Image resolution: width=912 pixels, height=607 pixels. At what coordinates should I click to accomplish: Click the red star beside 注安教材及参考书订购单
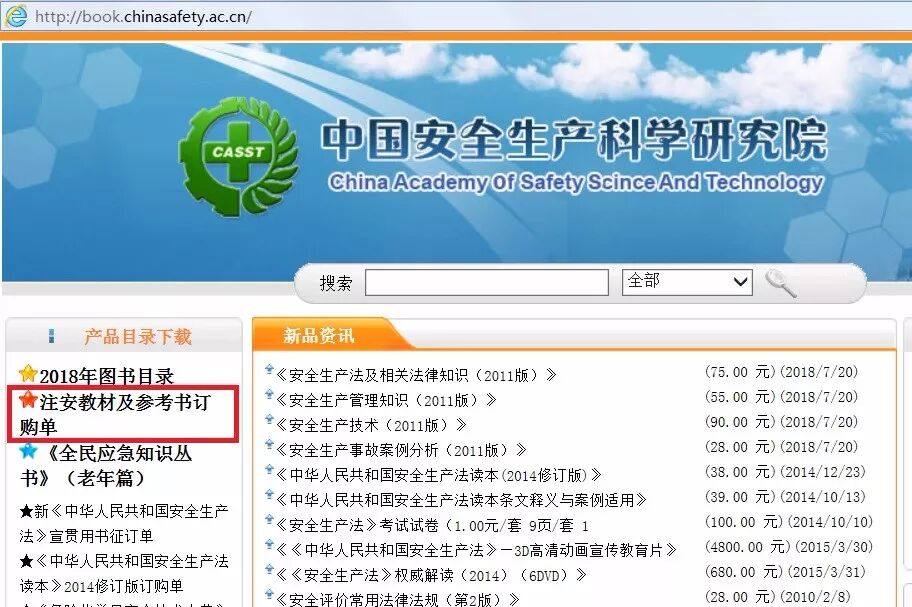coord(28,400)
